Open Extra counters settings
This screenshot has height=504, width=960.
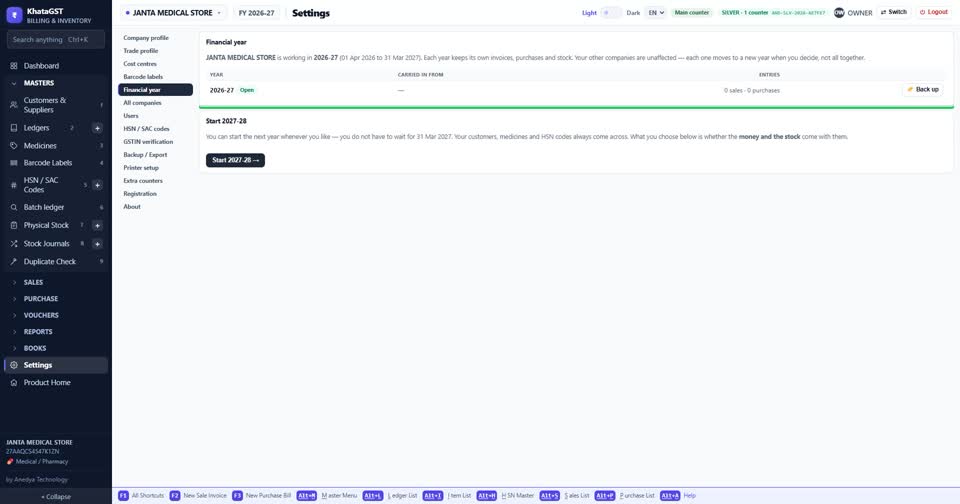tap(156, 181)
